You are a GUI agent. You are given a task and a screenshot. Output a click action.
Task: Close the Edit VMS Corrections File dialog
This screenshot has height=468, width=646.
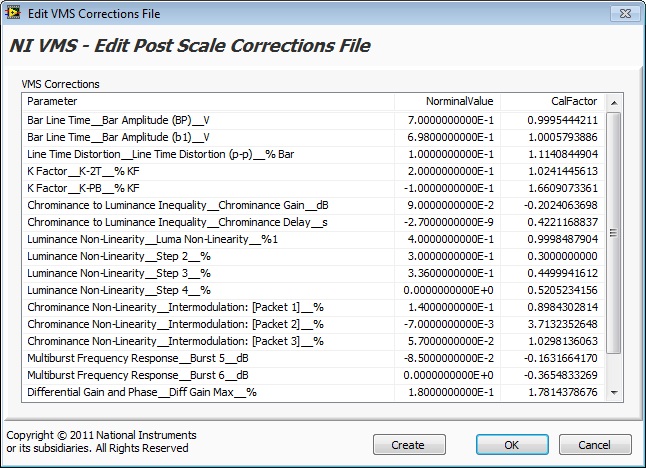tap(625, 14)
